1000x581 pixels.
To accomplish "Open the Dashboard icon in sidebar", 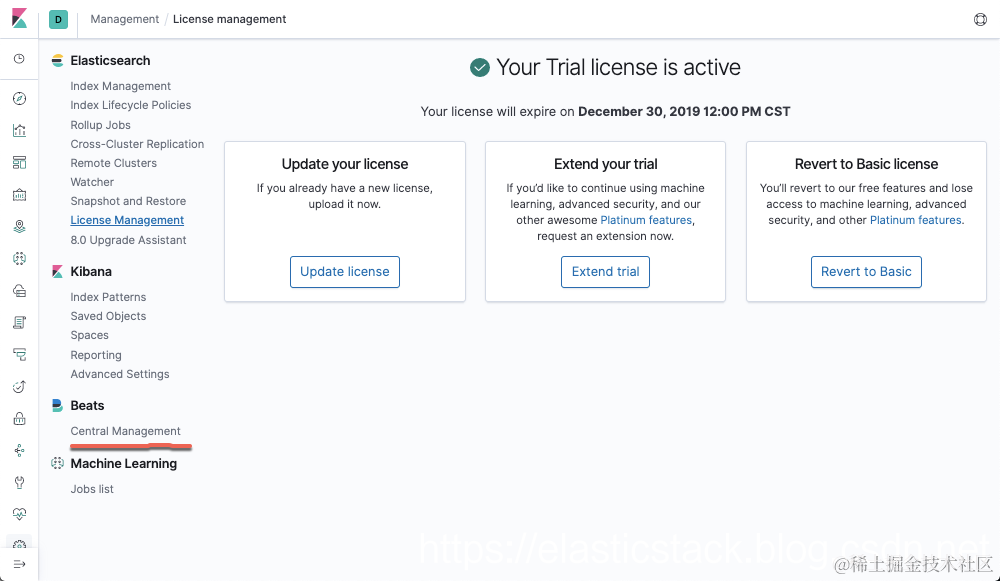I will click(20, 162).
